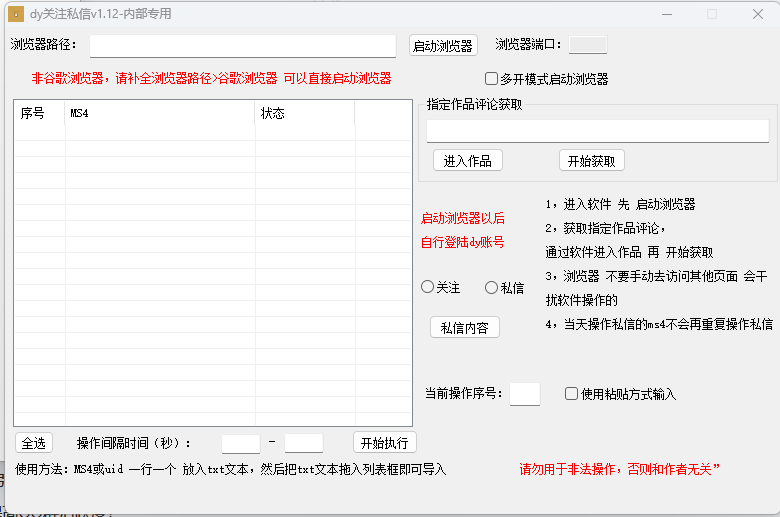Enable 多开模式启动浏览器 checkbox
Viewport: 780px width, 517px height.
tap(492, 79)
